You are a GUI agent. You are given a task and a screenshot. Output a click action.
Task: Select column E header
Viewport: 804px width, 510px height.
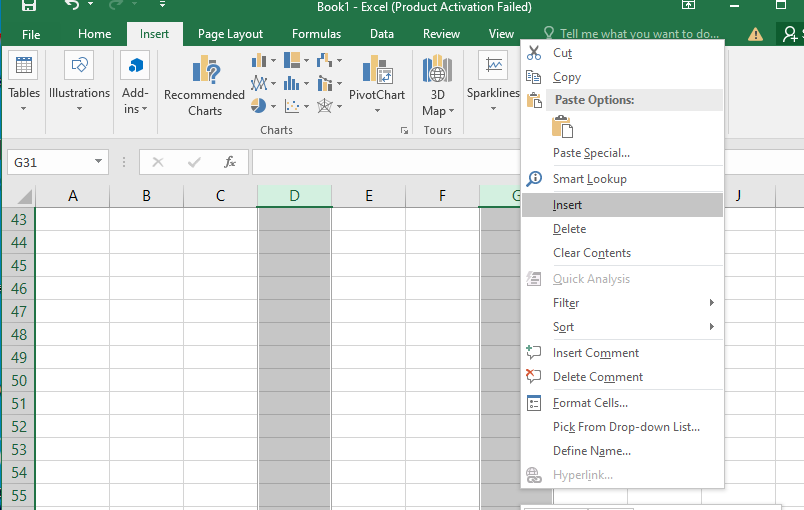coord(368,196)
